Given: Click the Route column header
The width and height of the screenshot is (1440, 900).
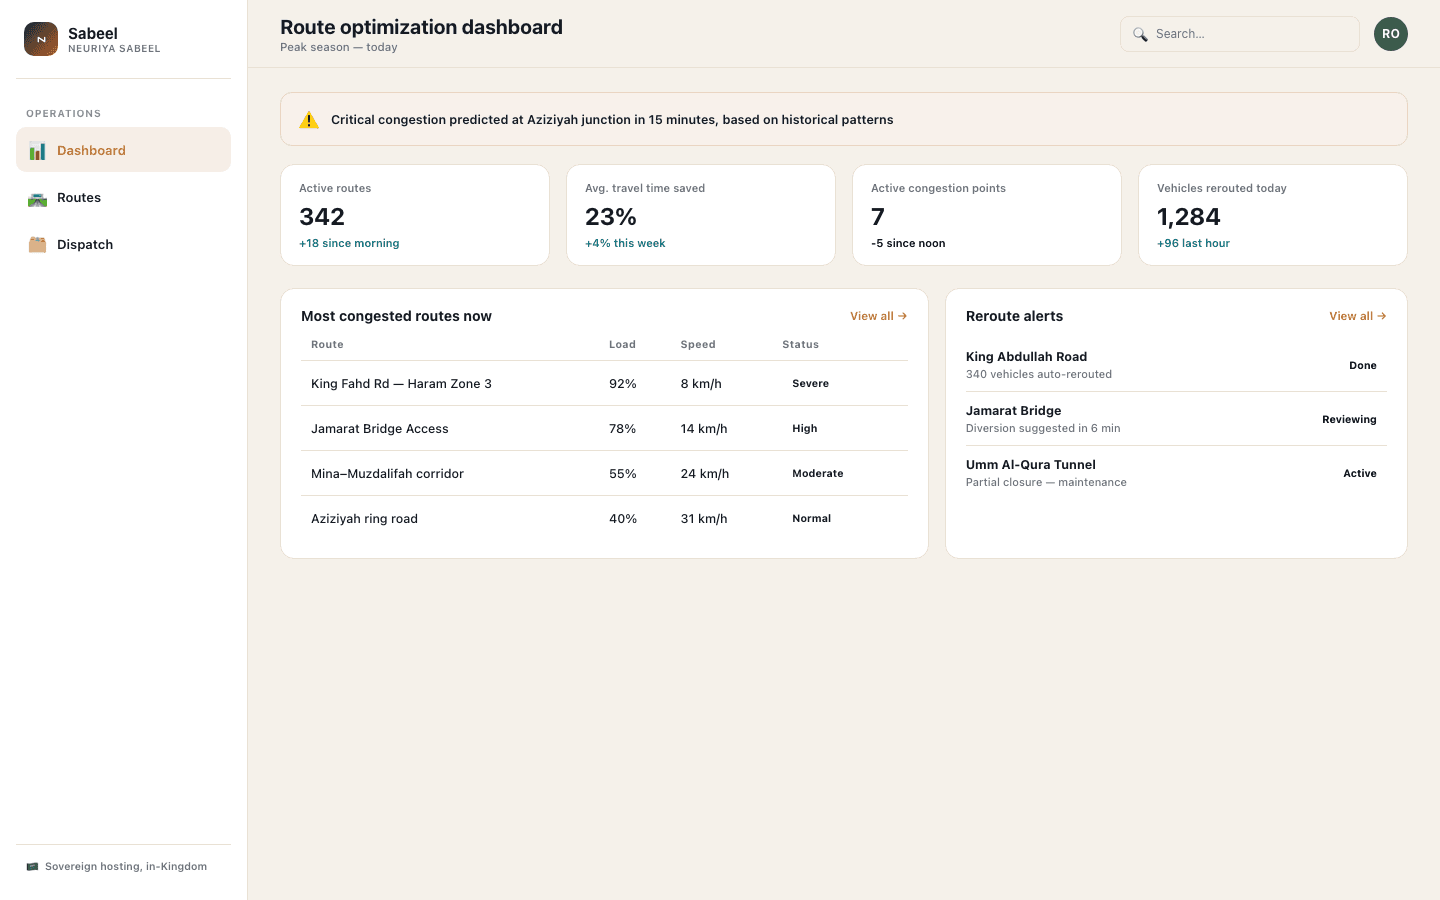Looking at the screenshot, I should (327, 345).
